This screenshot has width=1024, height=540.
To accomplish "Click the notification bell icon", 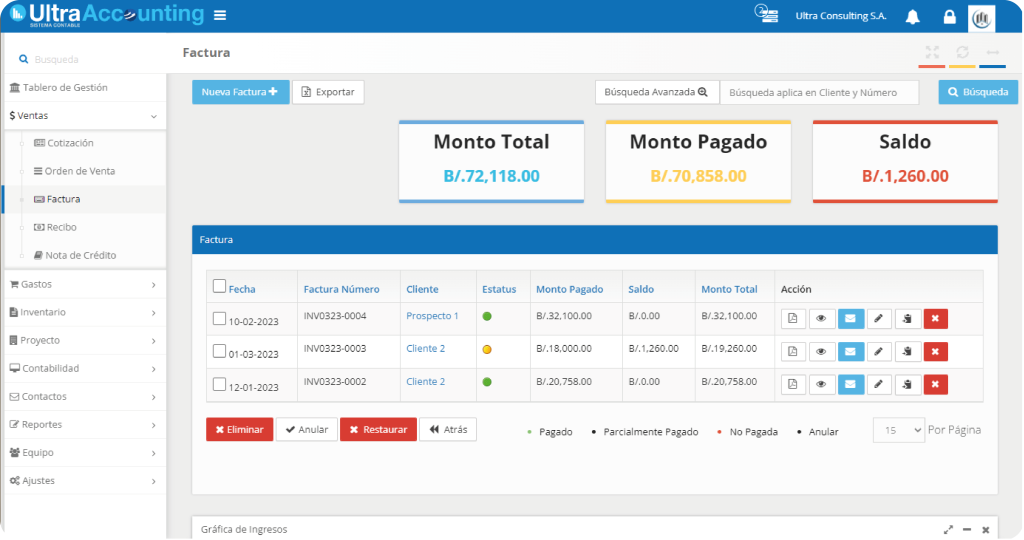I will (912, 17).
